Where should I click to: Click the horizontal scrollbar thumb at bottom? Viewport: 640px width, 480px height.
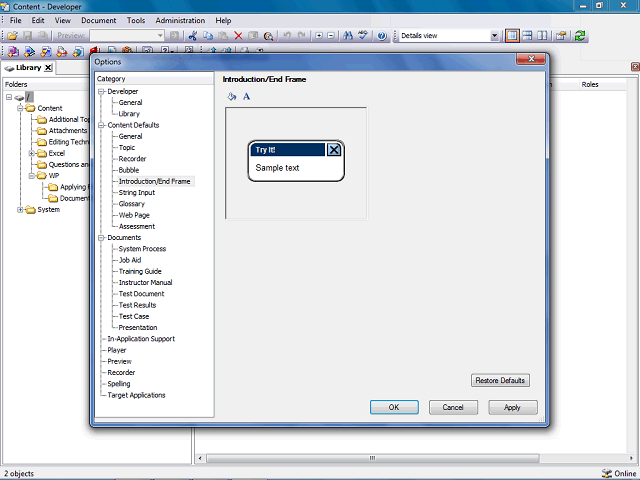pos(372,458)
